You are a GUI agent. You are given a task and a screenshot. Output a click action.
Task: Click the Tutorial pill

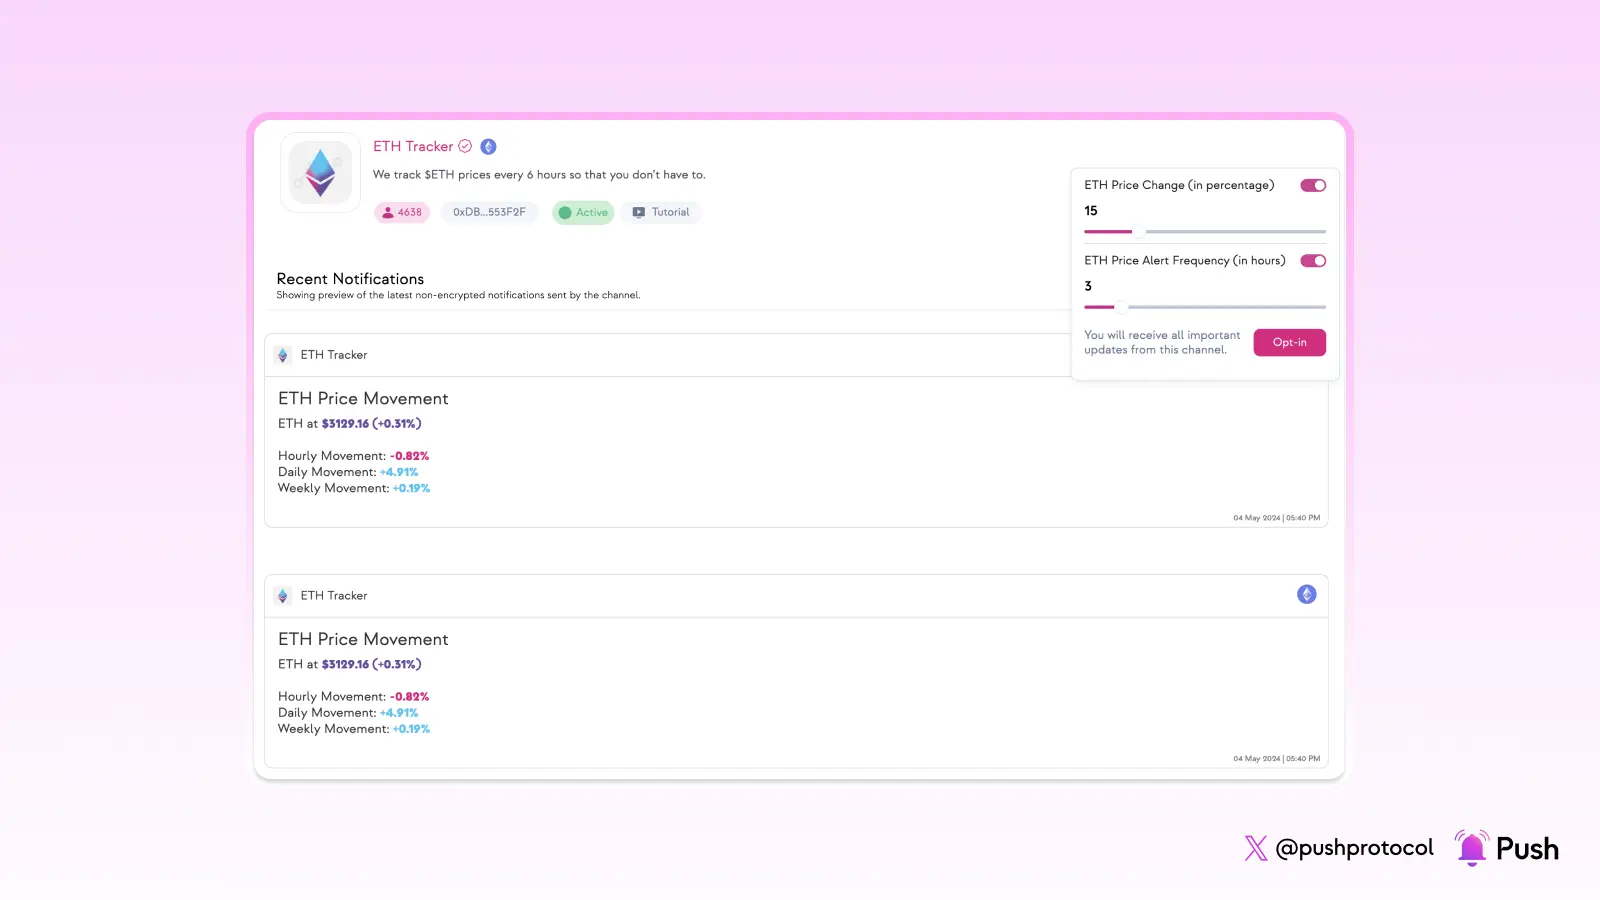(661, 212)
